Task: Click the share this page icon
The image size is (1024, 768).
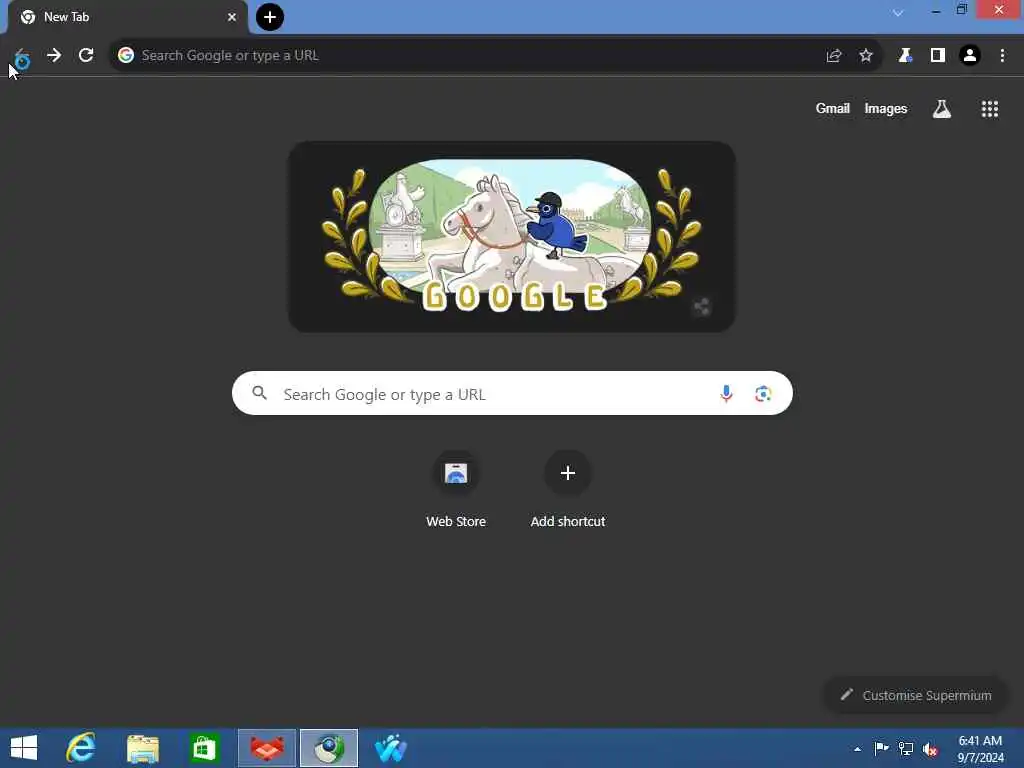Action: click(833, 56)
